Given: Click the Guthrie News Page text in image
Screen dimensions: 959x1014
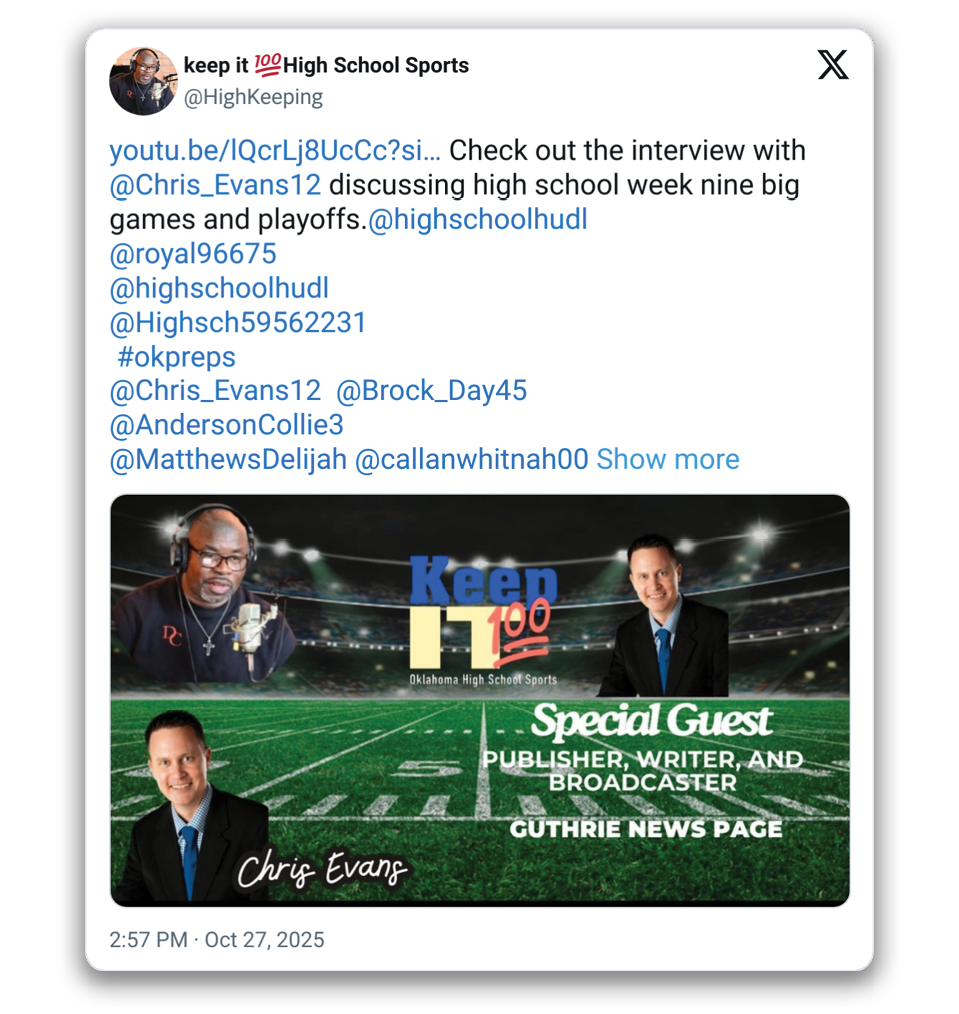Looking at the screenshot, I should point(645,829).
